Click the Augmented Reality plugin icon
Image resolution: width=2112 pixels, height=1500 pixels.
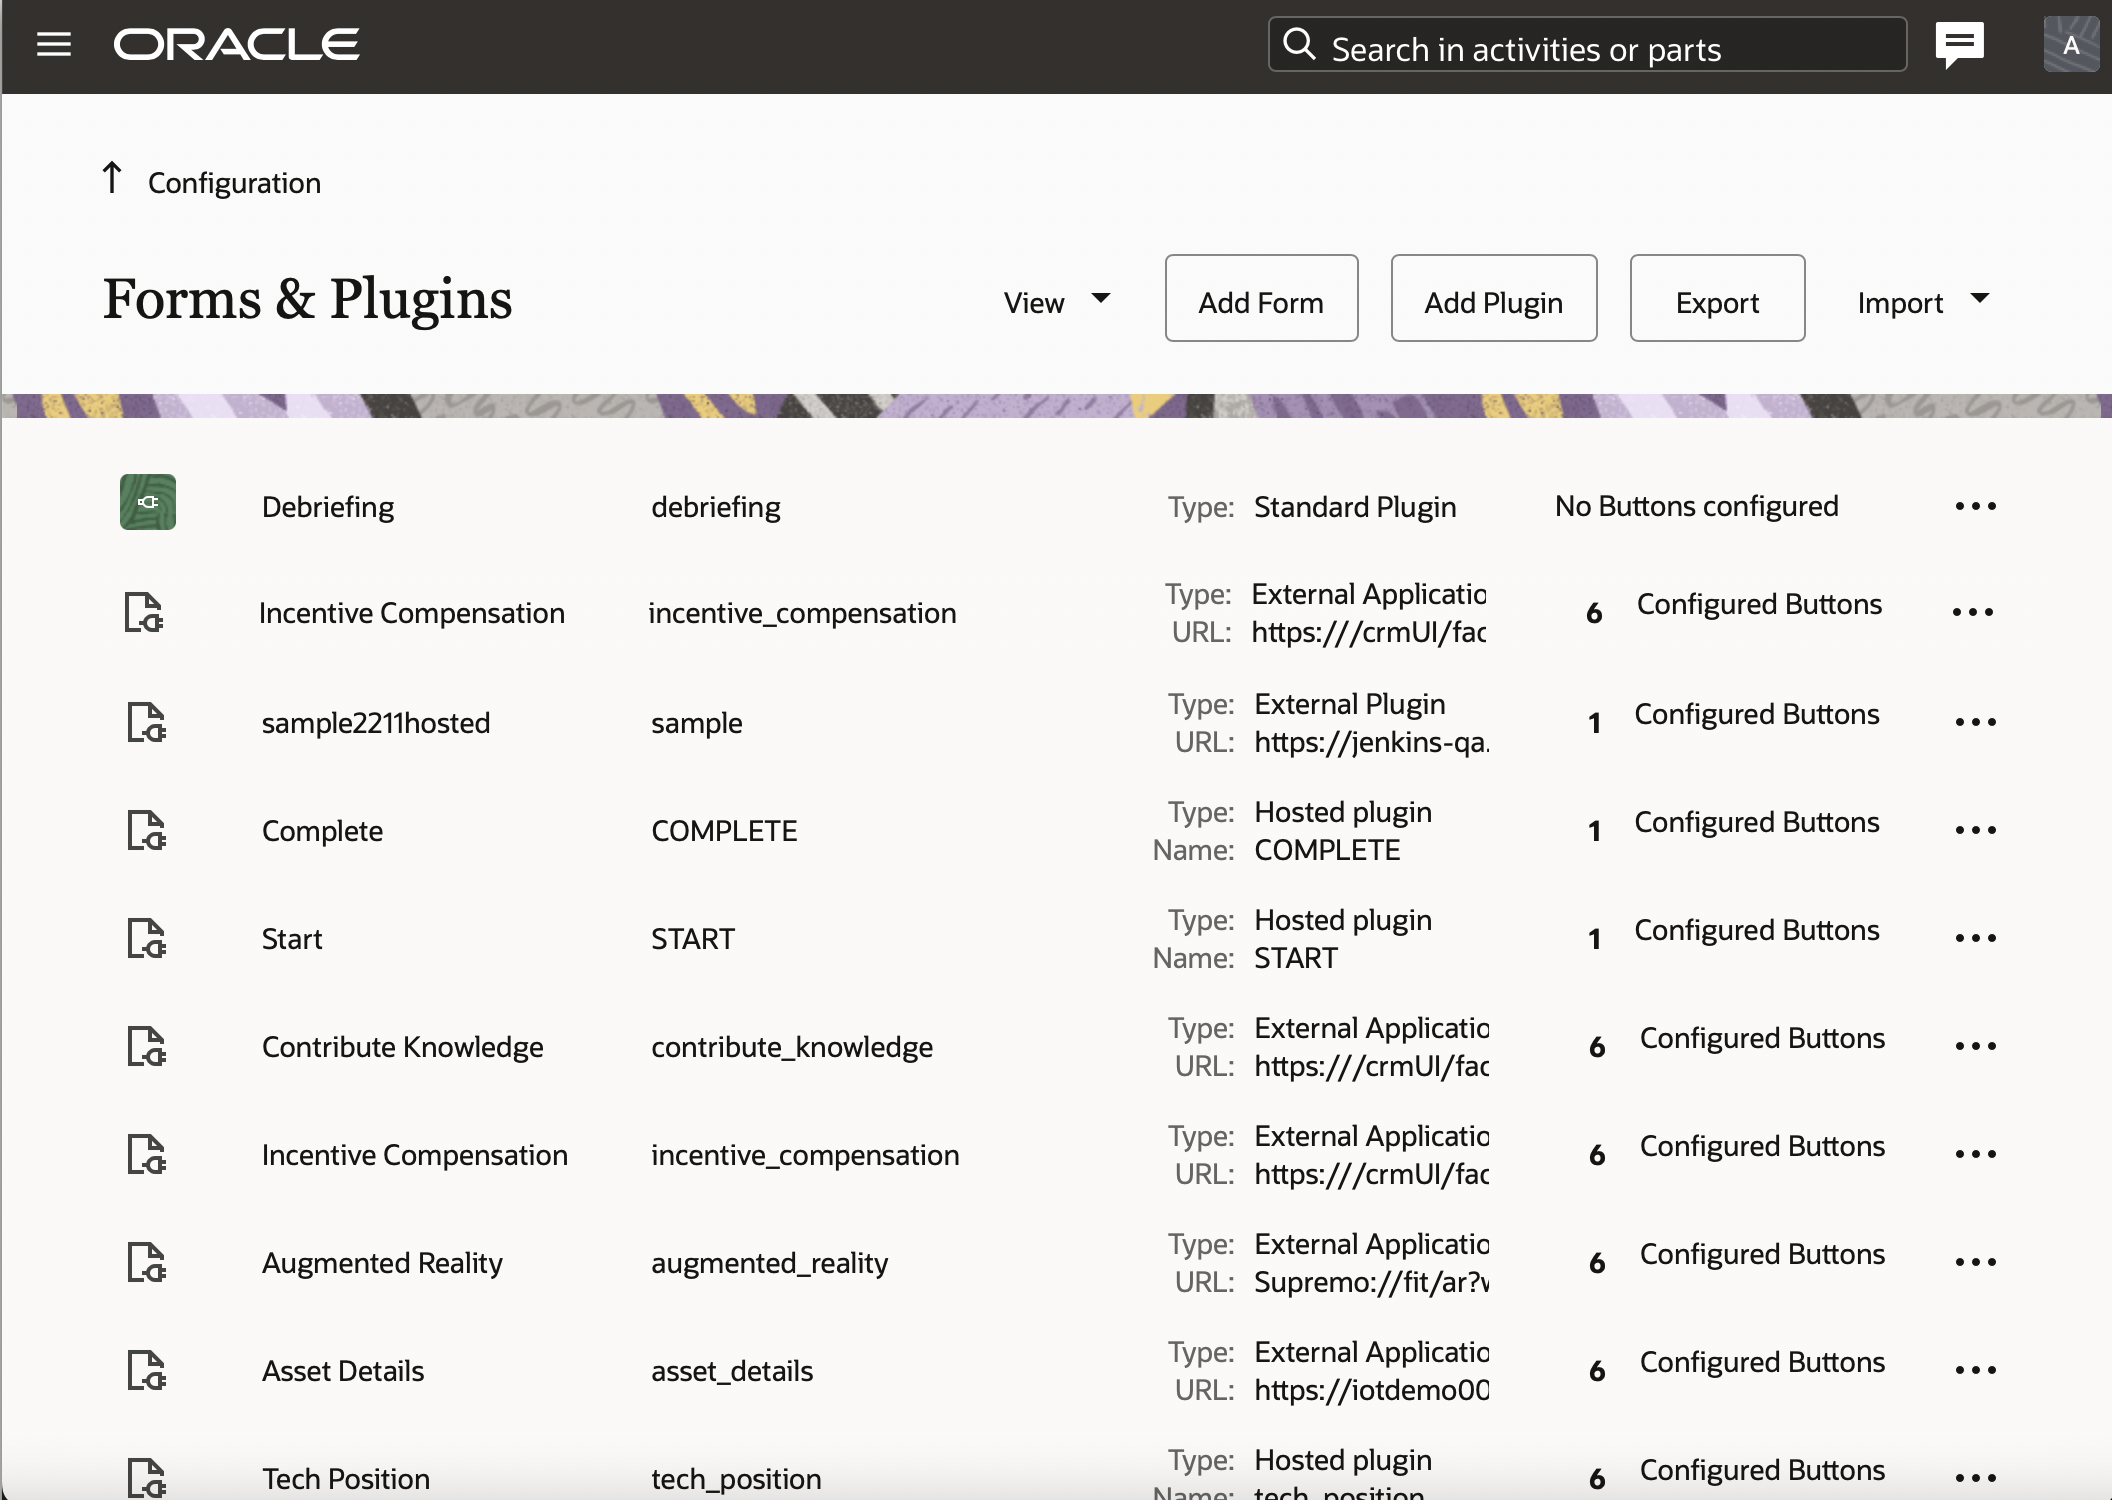tap(146, 1262)
